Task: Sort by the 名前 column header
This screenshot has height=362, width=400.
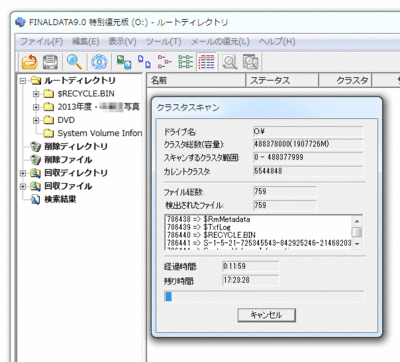Action: (196, 80)
